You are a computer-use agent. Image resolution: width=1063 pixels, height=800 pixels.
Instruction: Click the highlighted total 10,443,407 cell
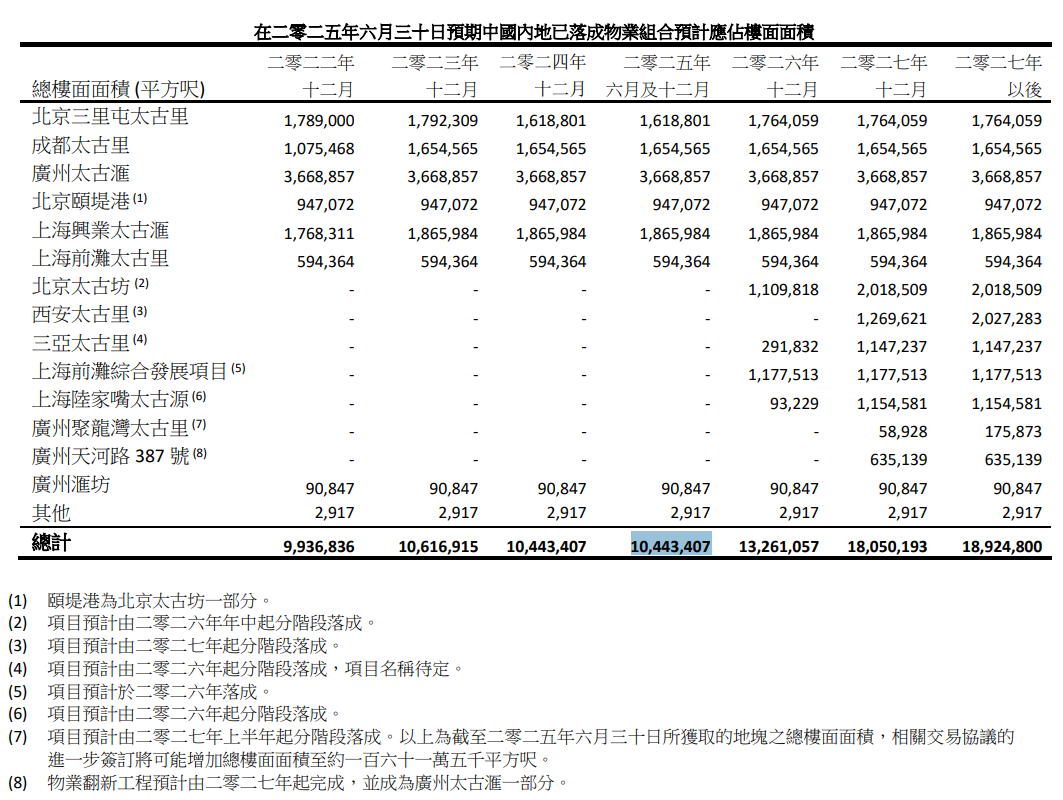[670, 546]
